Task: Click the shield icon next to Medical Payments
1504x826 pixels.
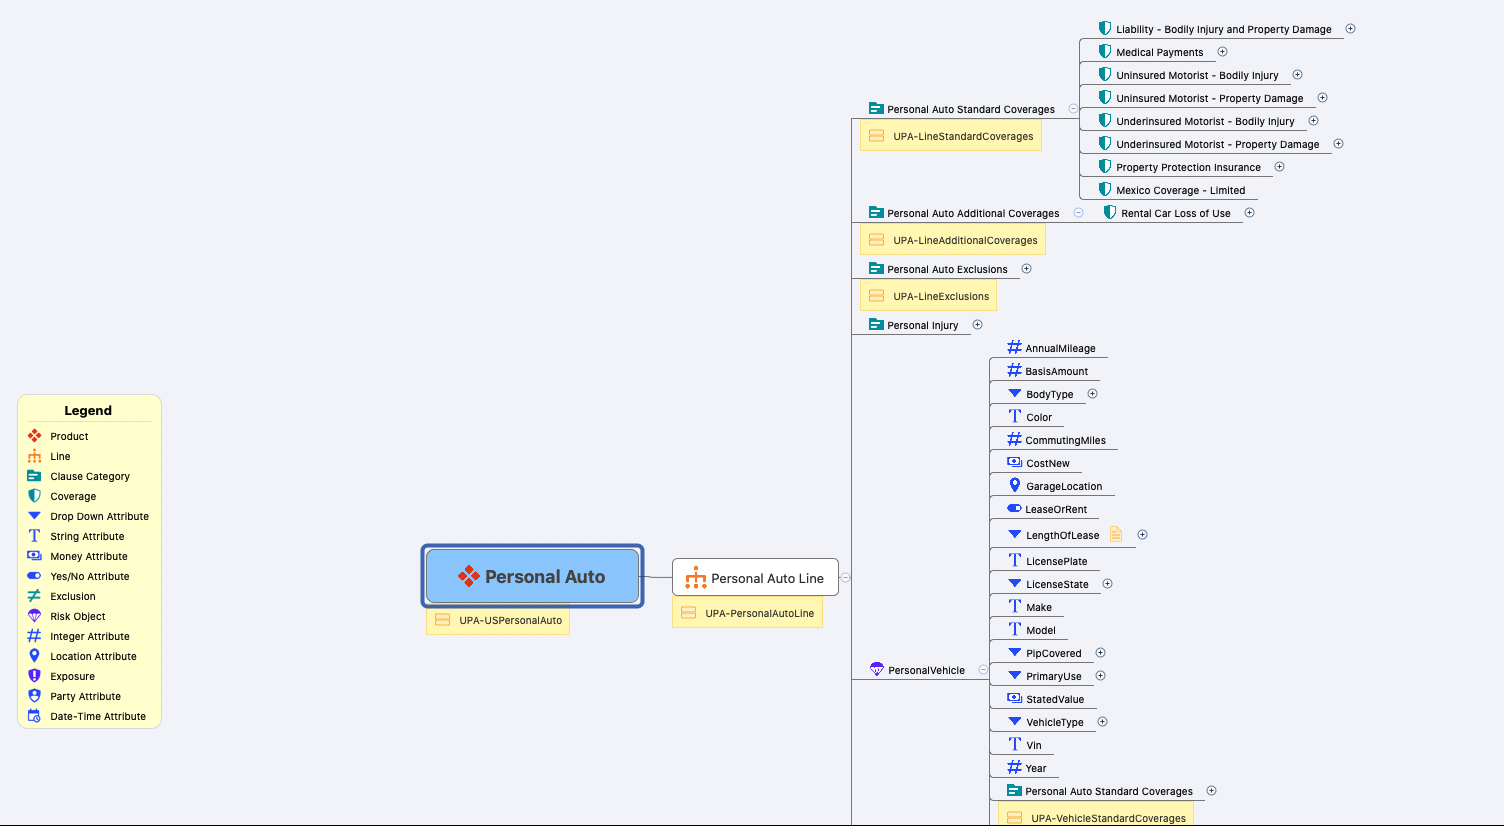Action: click(x=1105, y=51)
